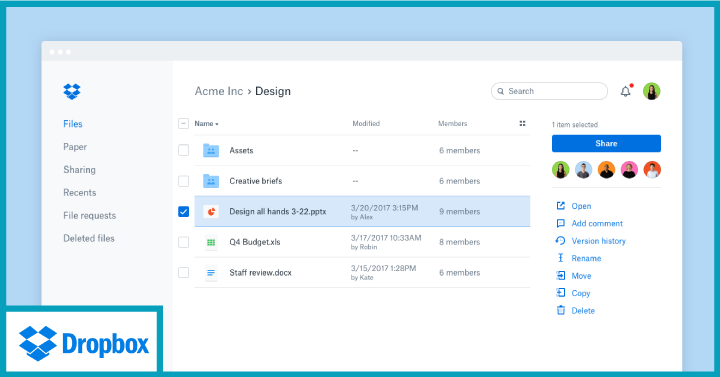720x377 pixels.
Task: Click Move link in actions panel
Action: (581, 276)
